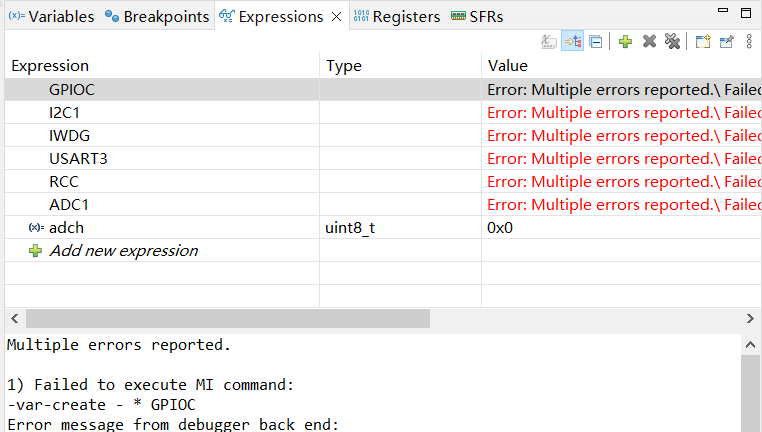Click green plus Create New Expression toolbar icon
Viewport: 762px width, 432px height.
(625, 42)
